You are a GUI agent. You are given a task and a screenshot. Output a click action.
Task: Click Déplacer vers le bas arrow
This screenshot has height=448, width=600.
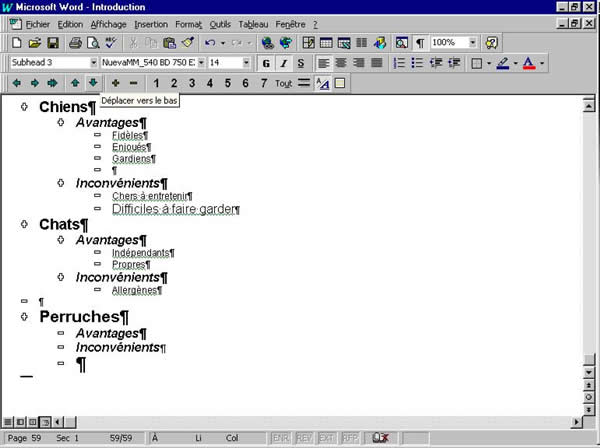click(x=93, y=83)
